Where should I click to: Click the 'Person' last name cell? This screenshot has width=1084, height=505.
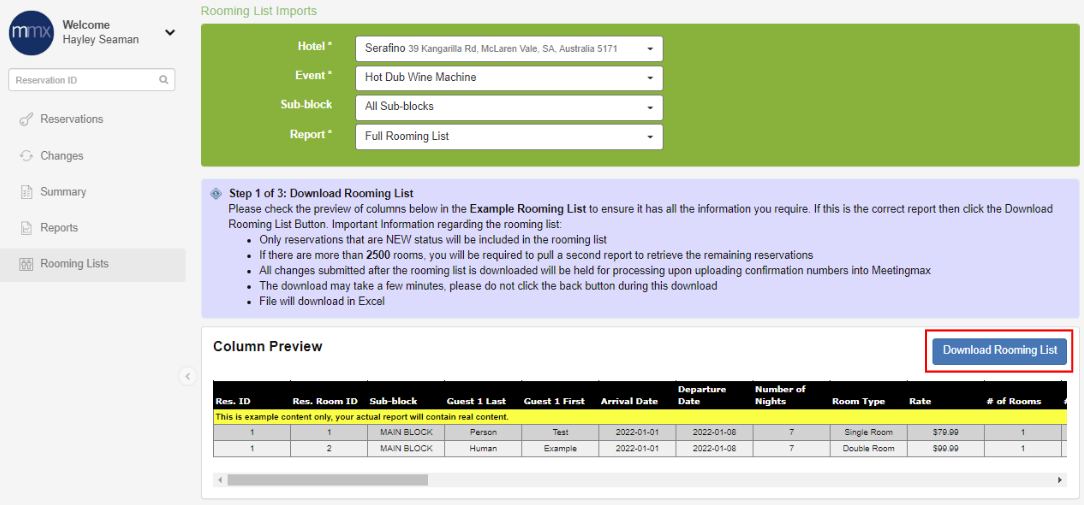point(483,432)
